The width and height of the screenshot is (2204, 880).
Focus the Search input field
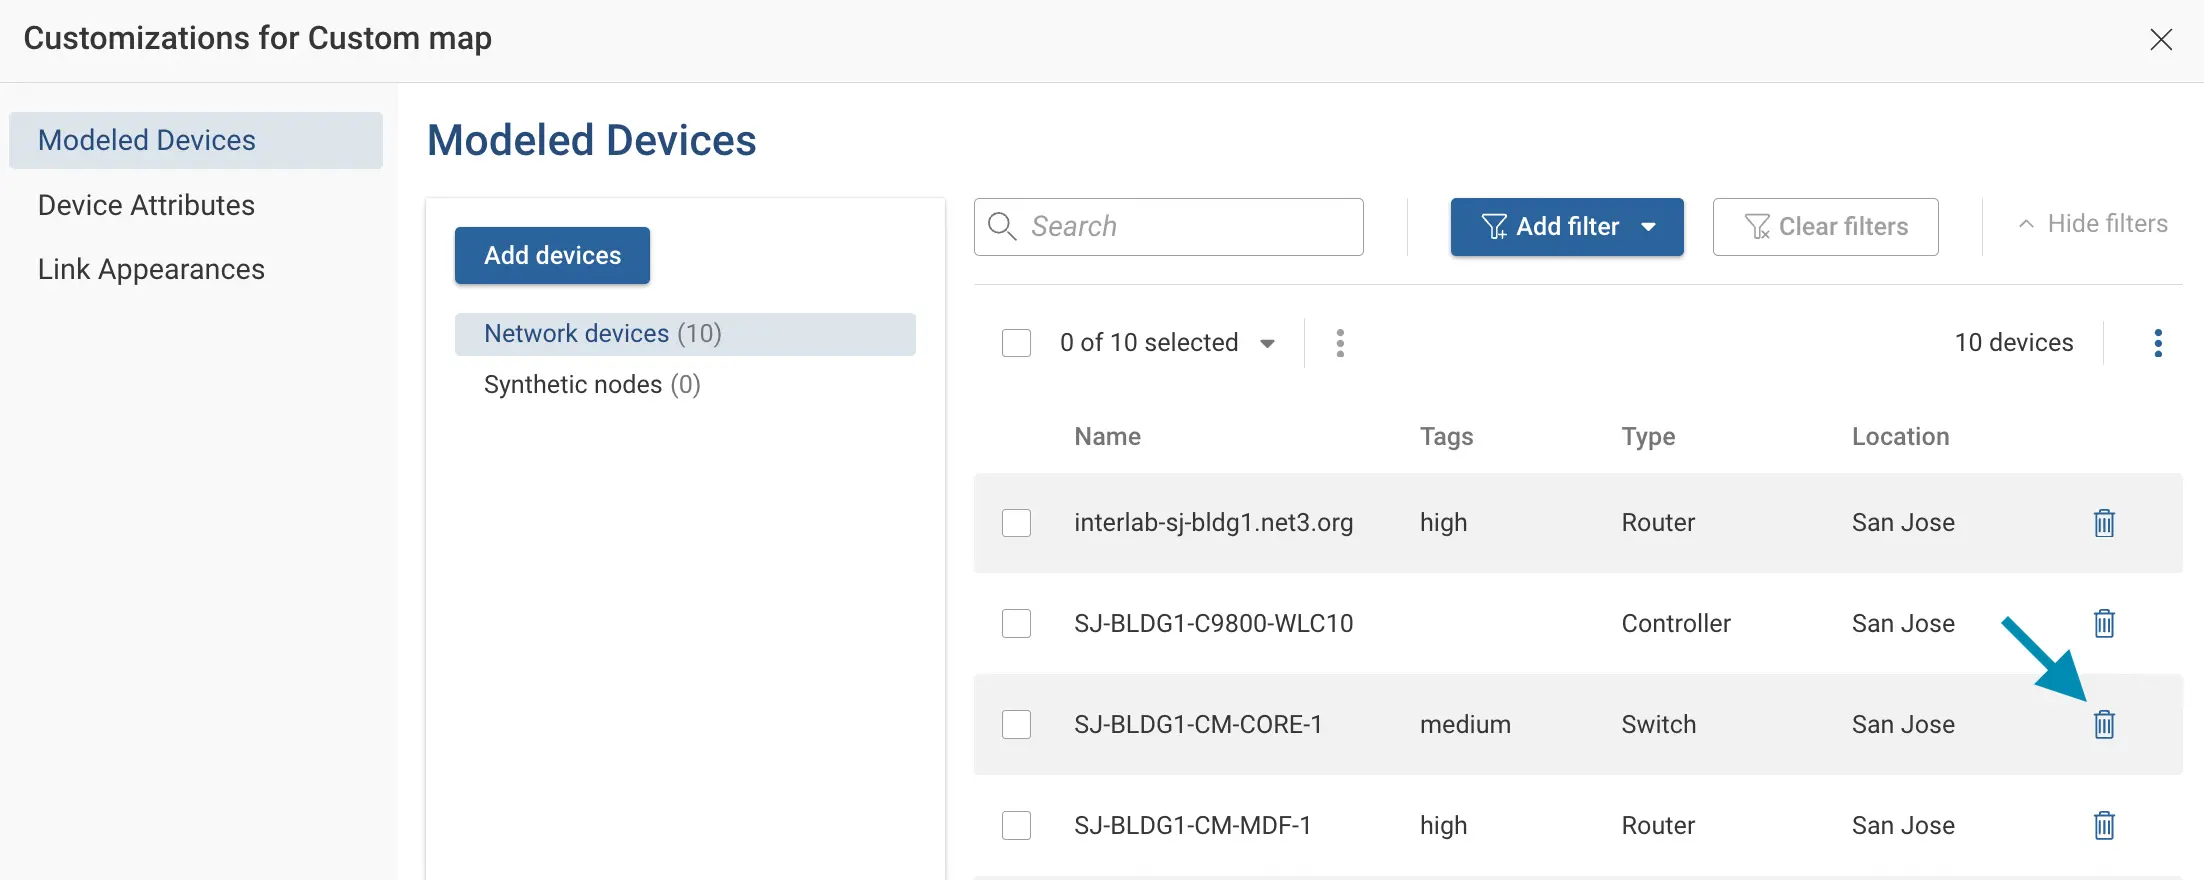click(1168, 227)
